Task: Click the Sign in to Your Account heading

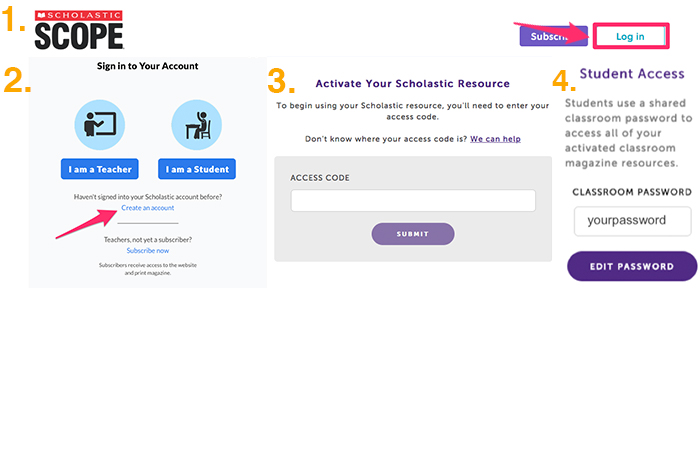Action: [148, 66]
